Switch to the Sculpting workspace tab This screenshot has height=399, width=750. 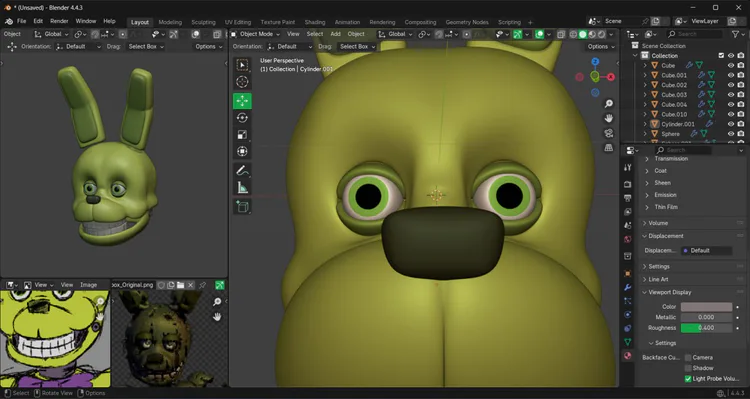[x=203, y=22]
